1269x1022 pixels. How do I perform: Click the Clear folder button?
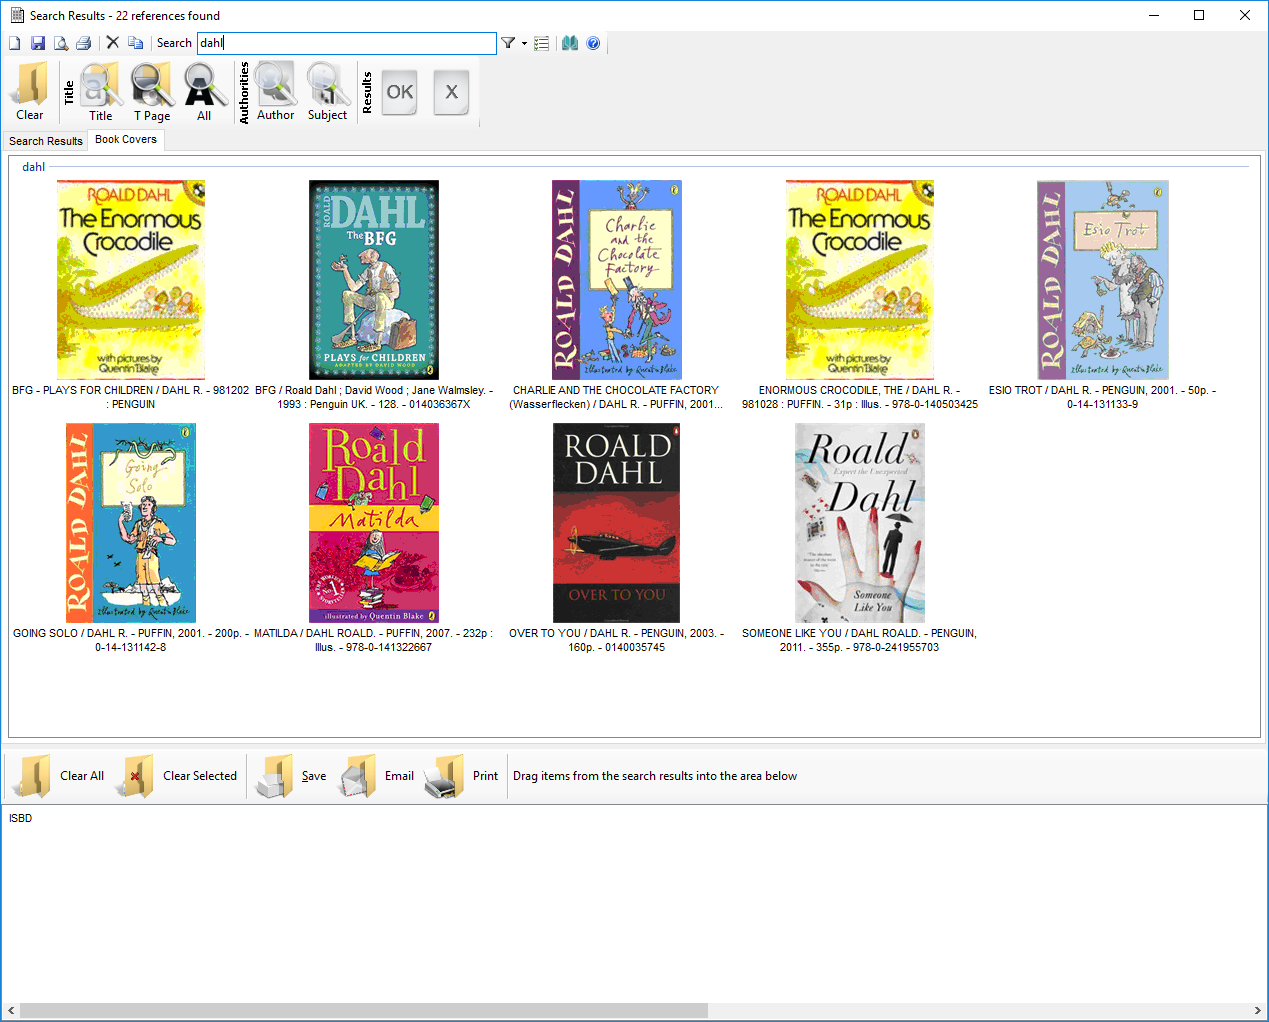30,91
